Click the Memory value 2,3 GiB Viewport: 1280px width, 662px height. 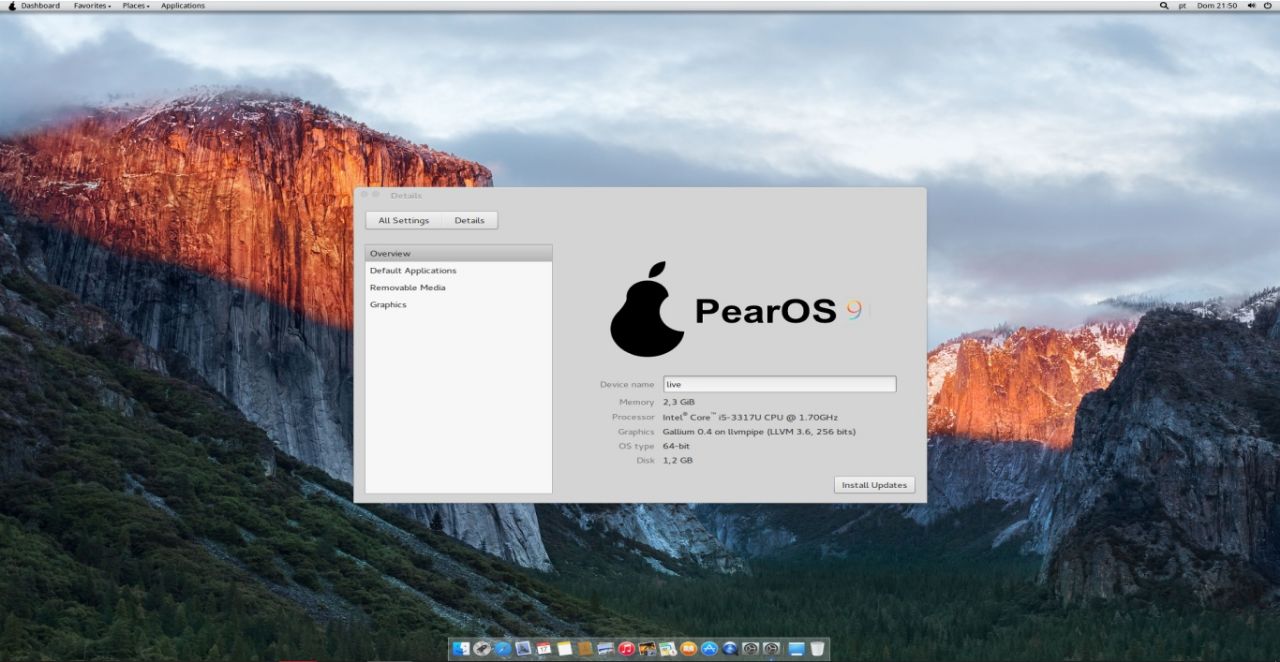[x=678, y=402]
